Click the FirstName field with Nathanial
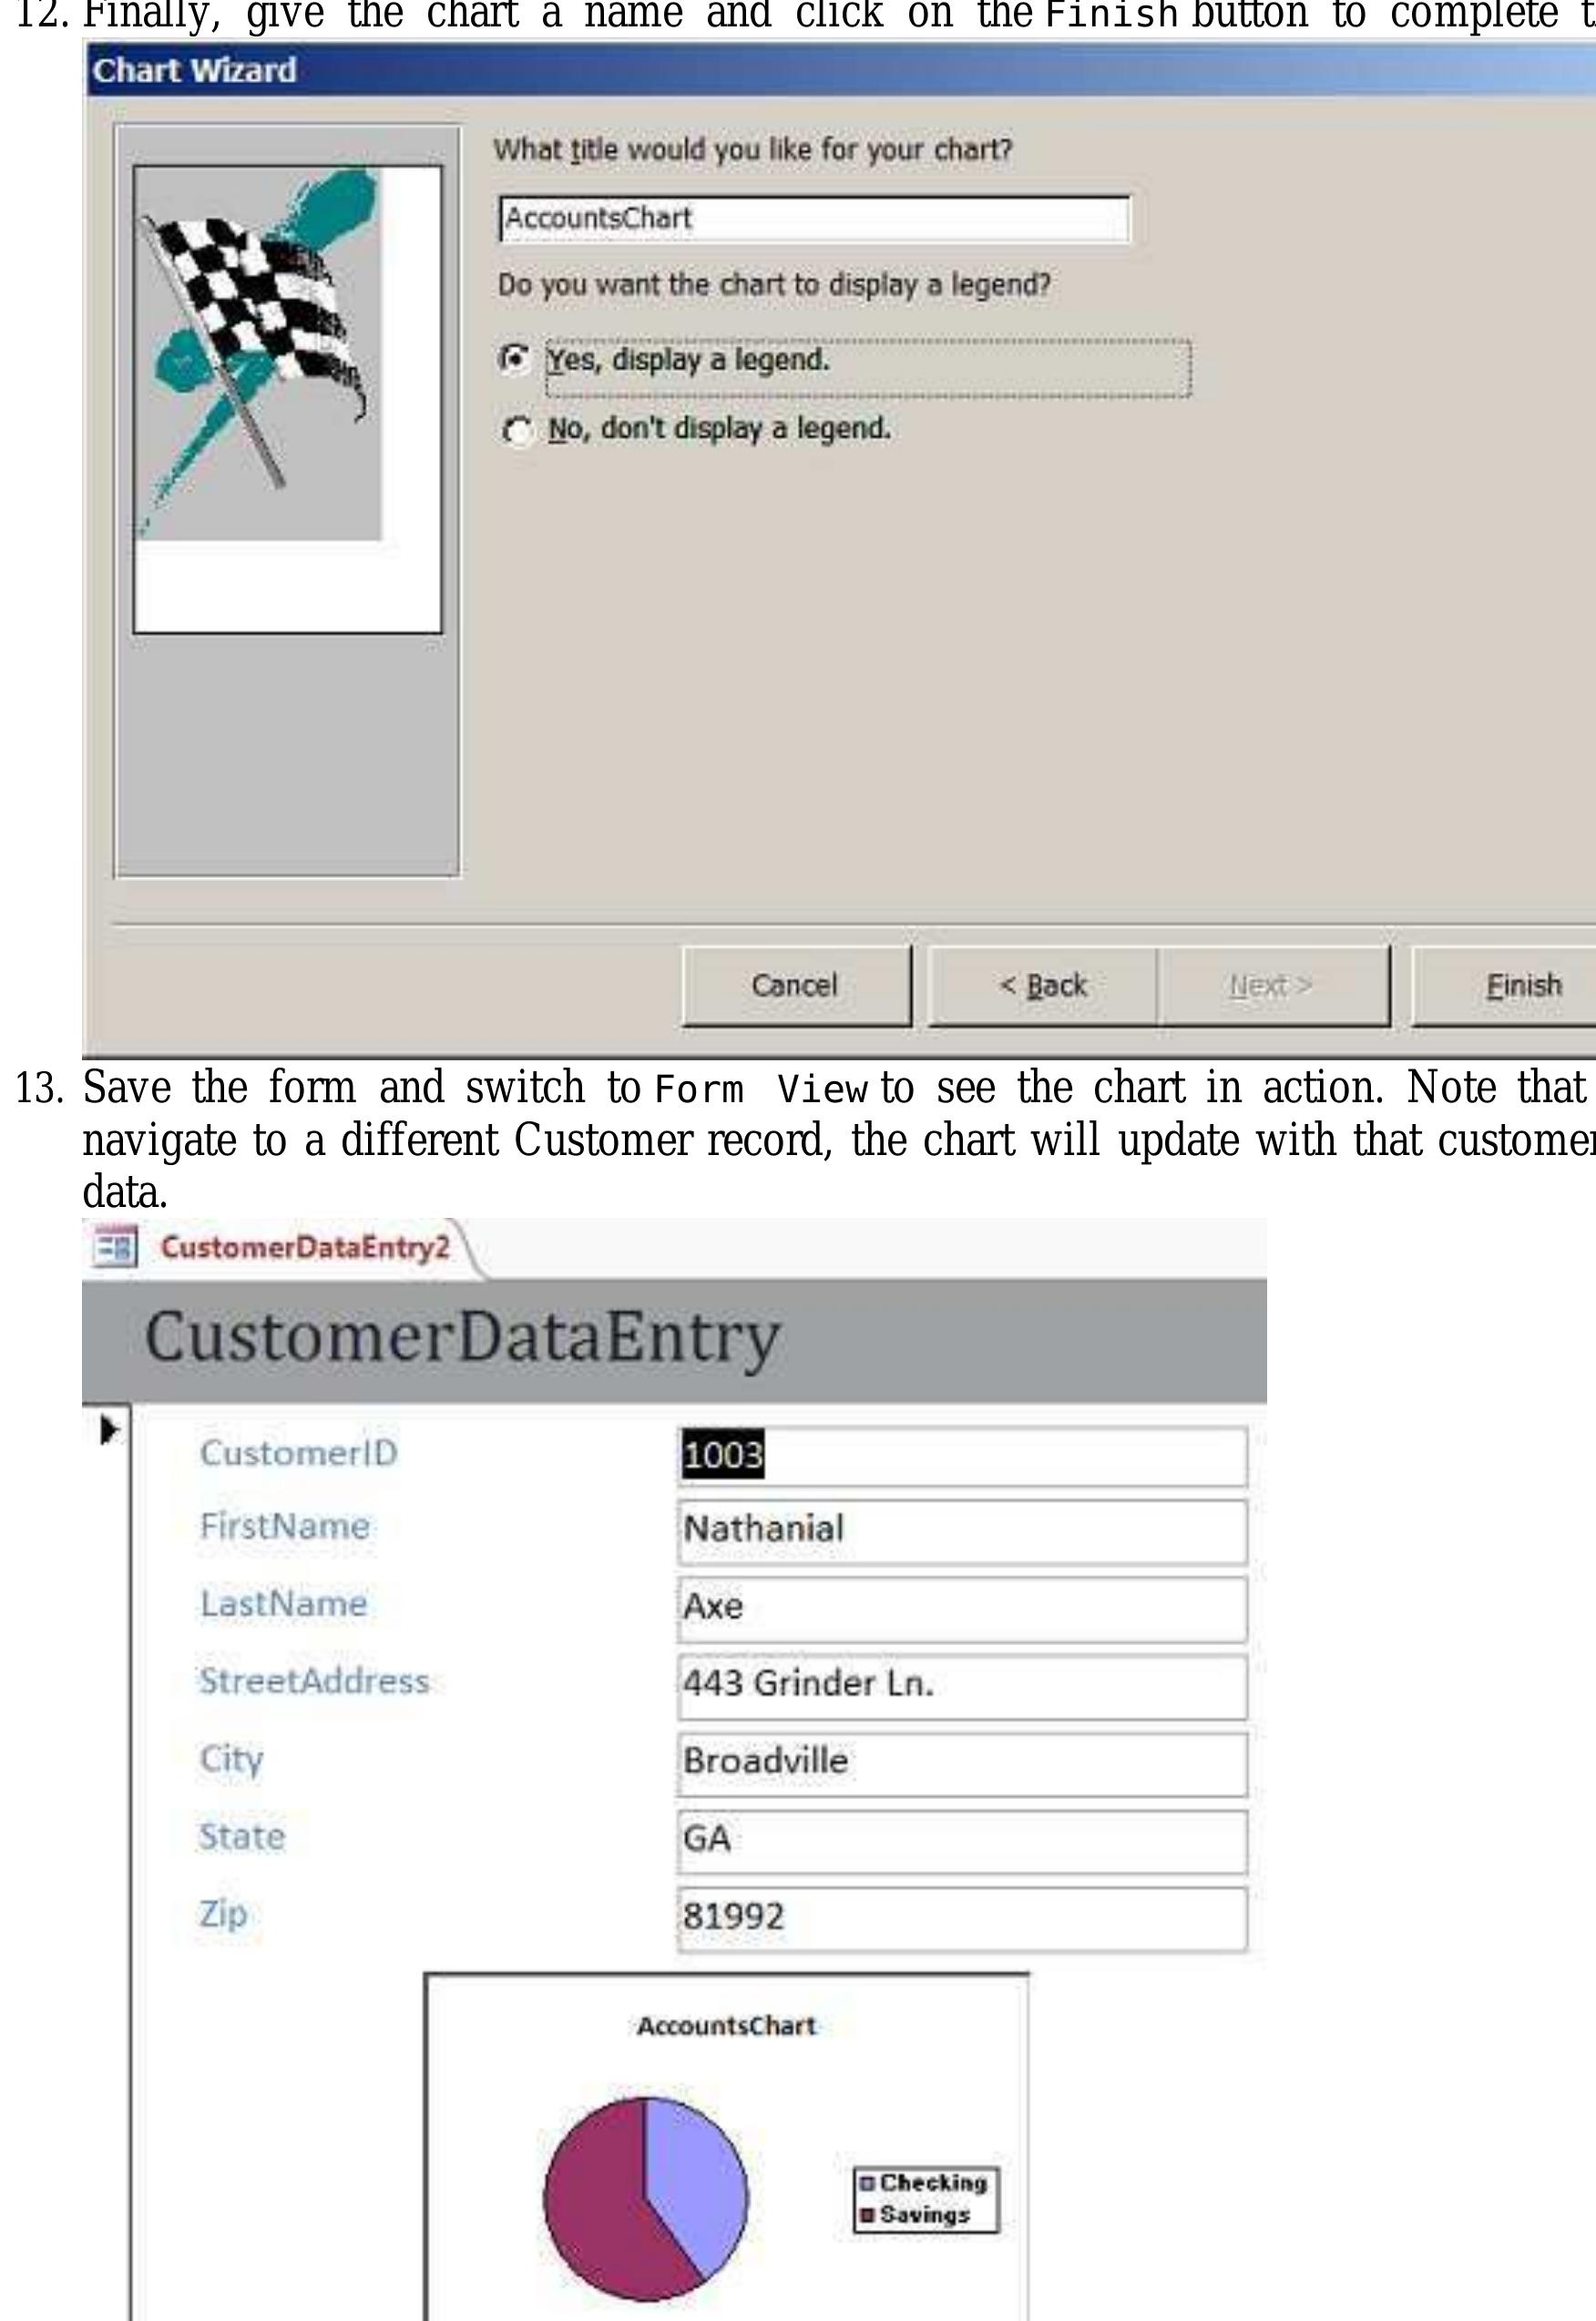Screen dimensions: 1596x2321 961,1530
